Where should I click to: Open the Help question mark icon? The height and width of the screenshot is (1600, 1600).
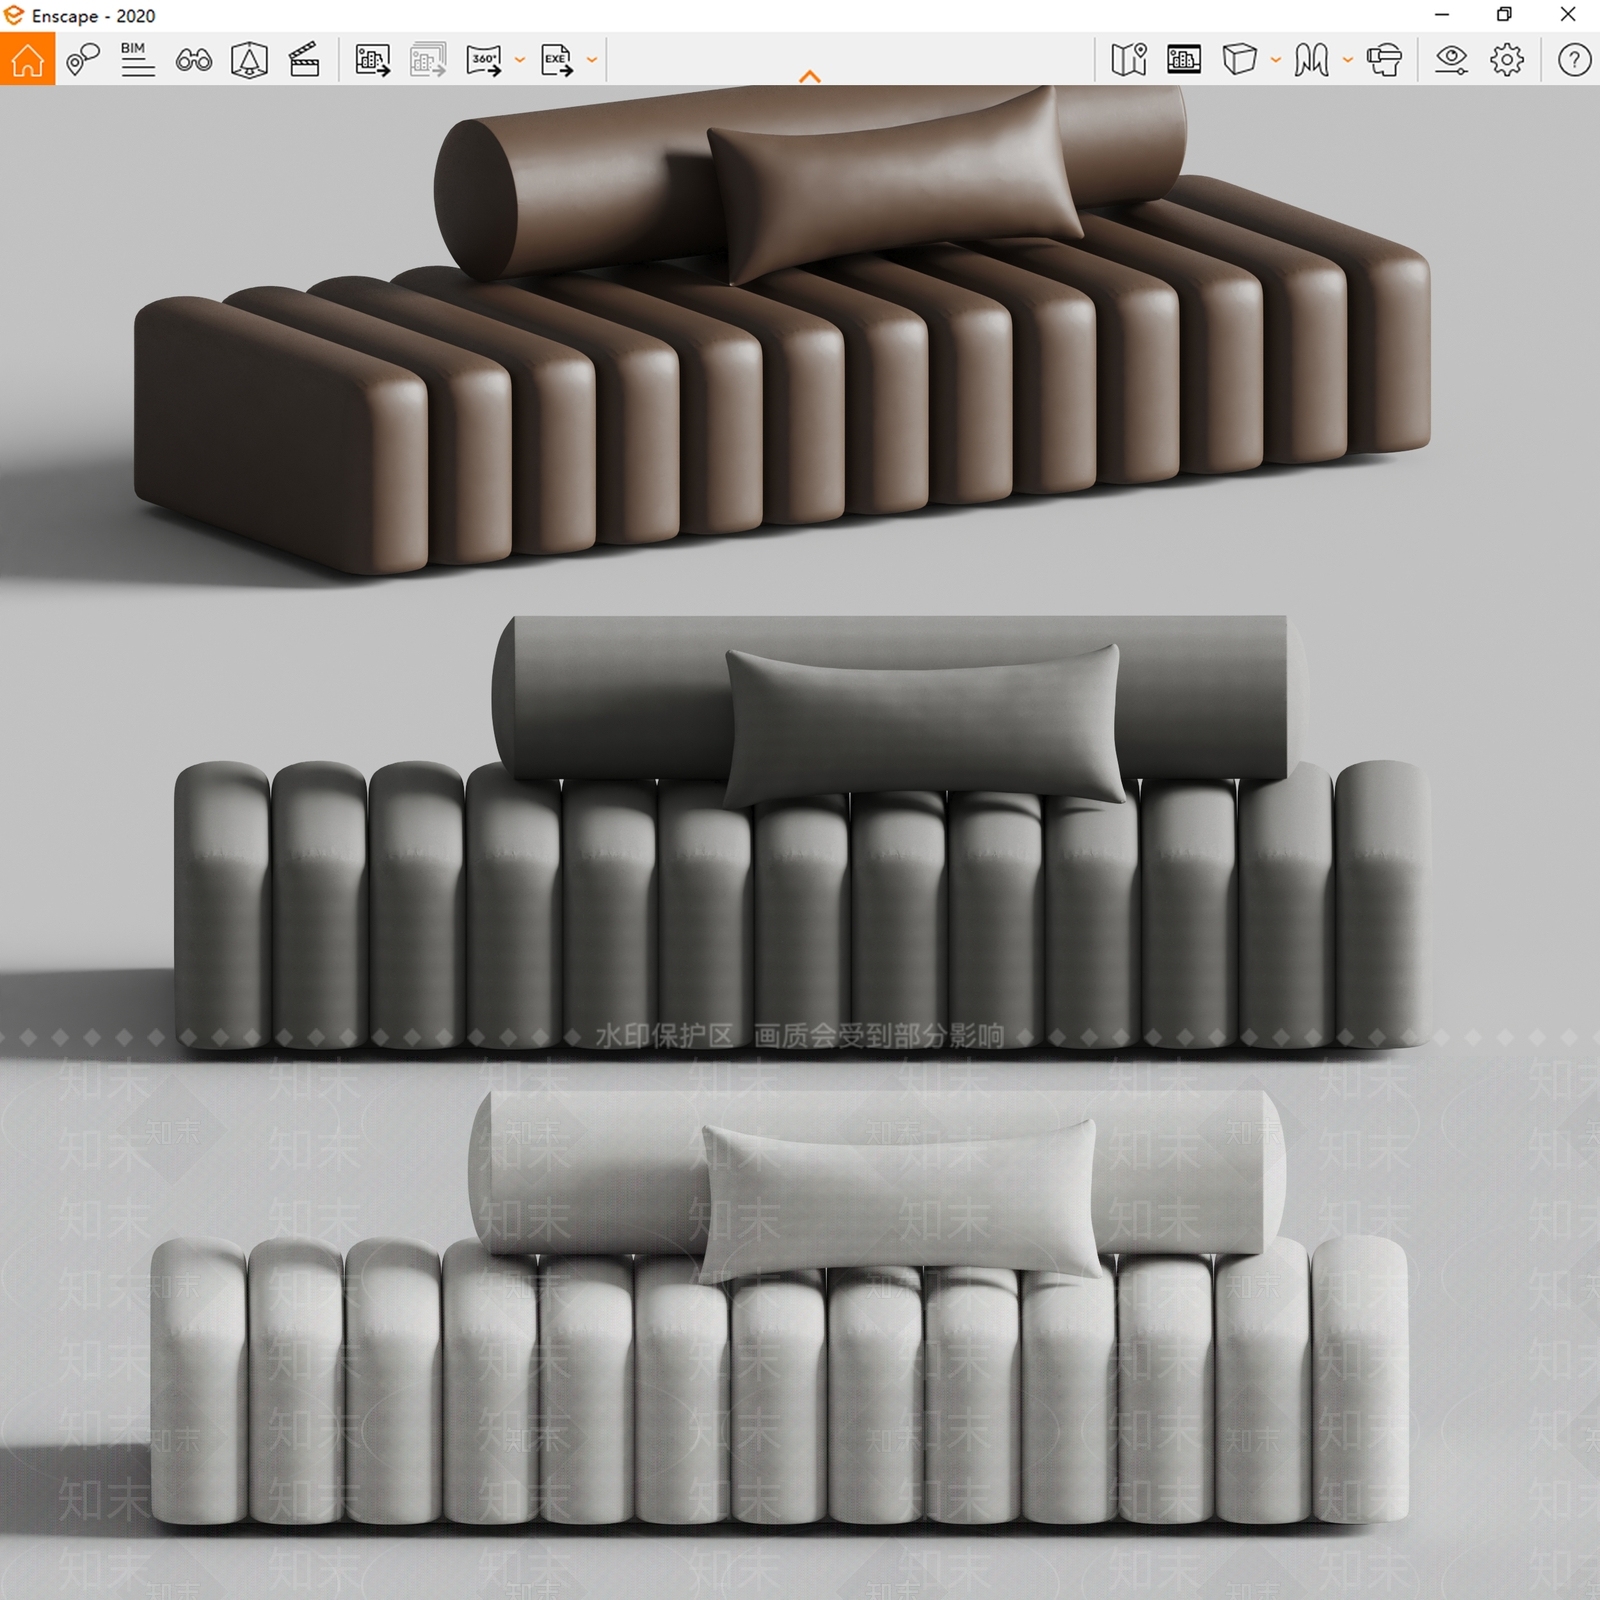click(1574, 60)
